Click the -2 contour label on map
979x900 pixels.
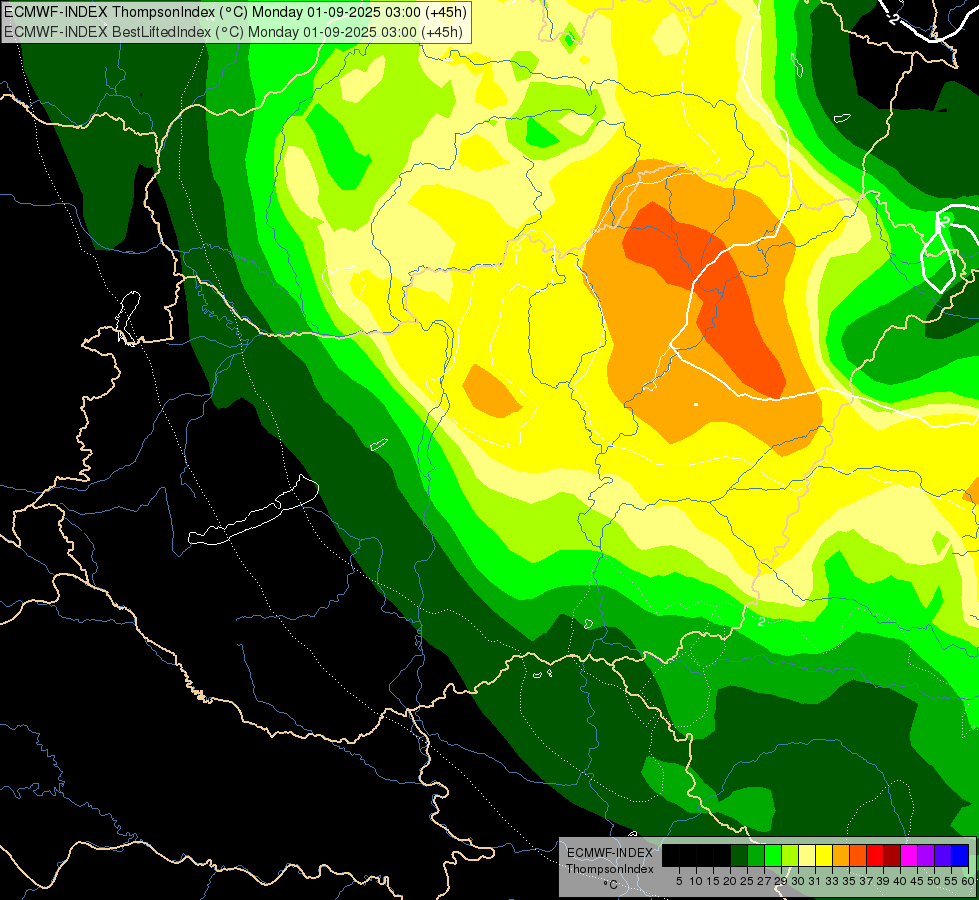coord(894,19)
